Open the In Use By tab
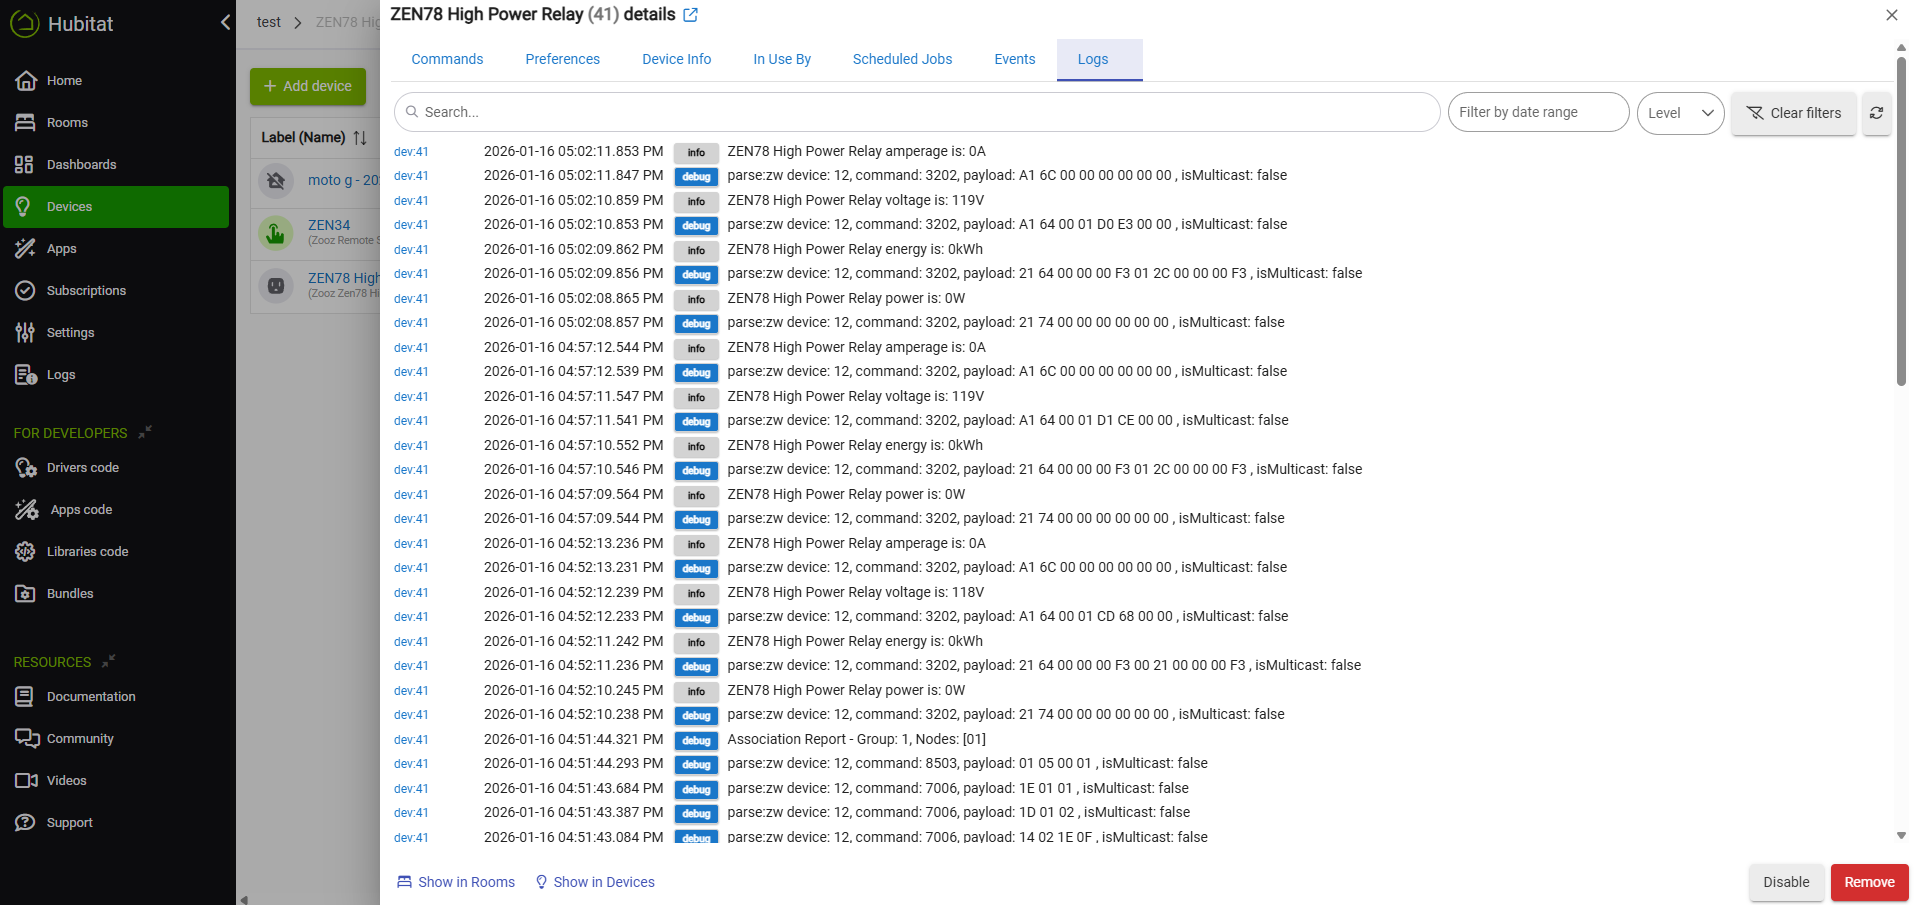1915x905 pixels. [782, 60]
